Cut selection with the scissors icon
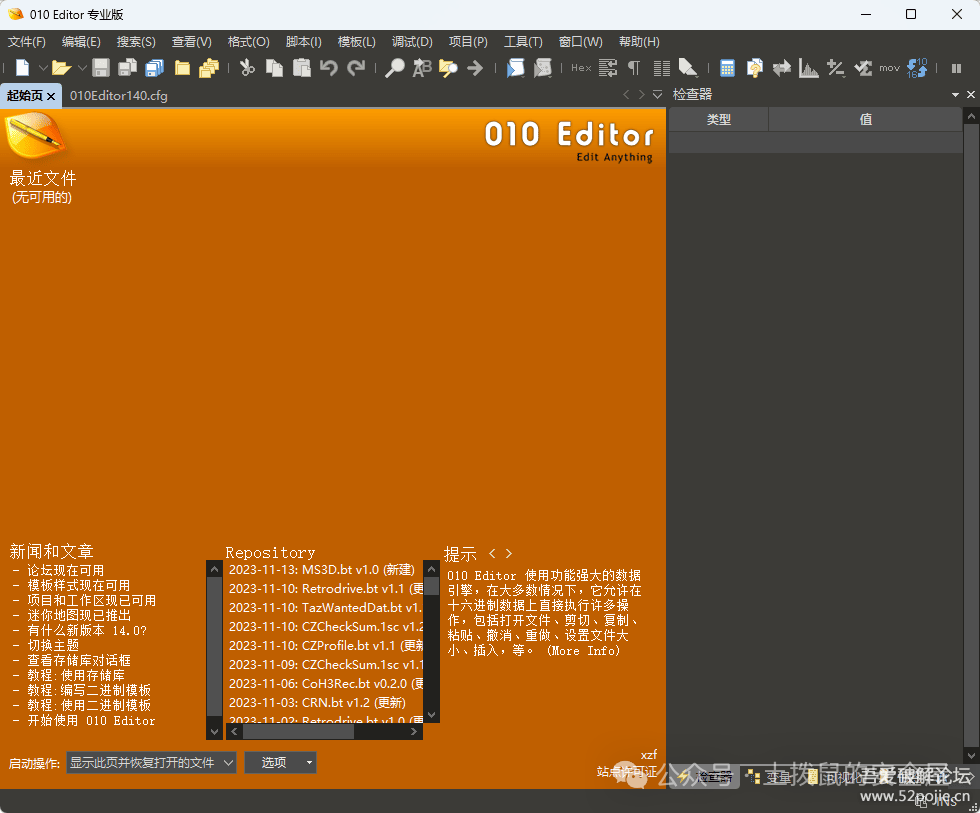 (x=248, y=67)
